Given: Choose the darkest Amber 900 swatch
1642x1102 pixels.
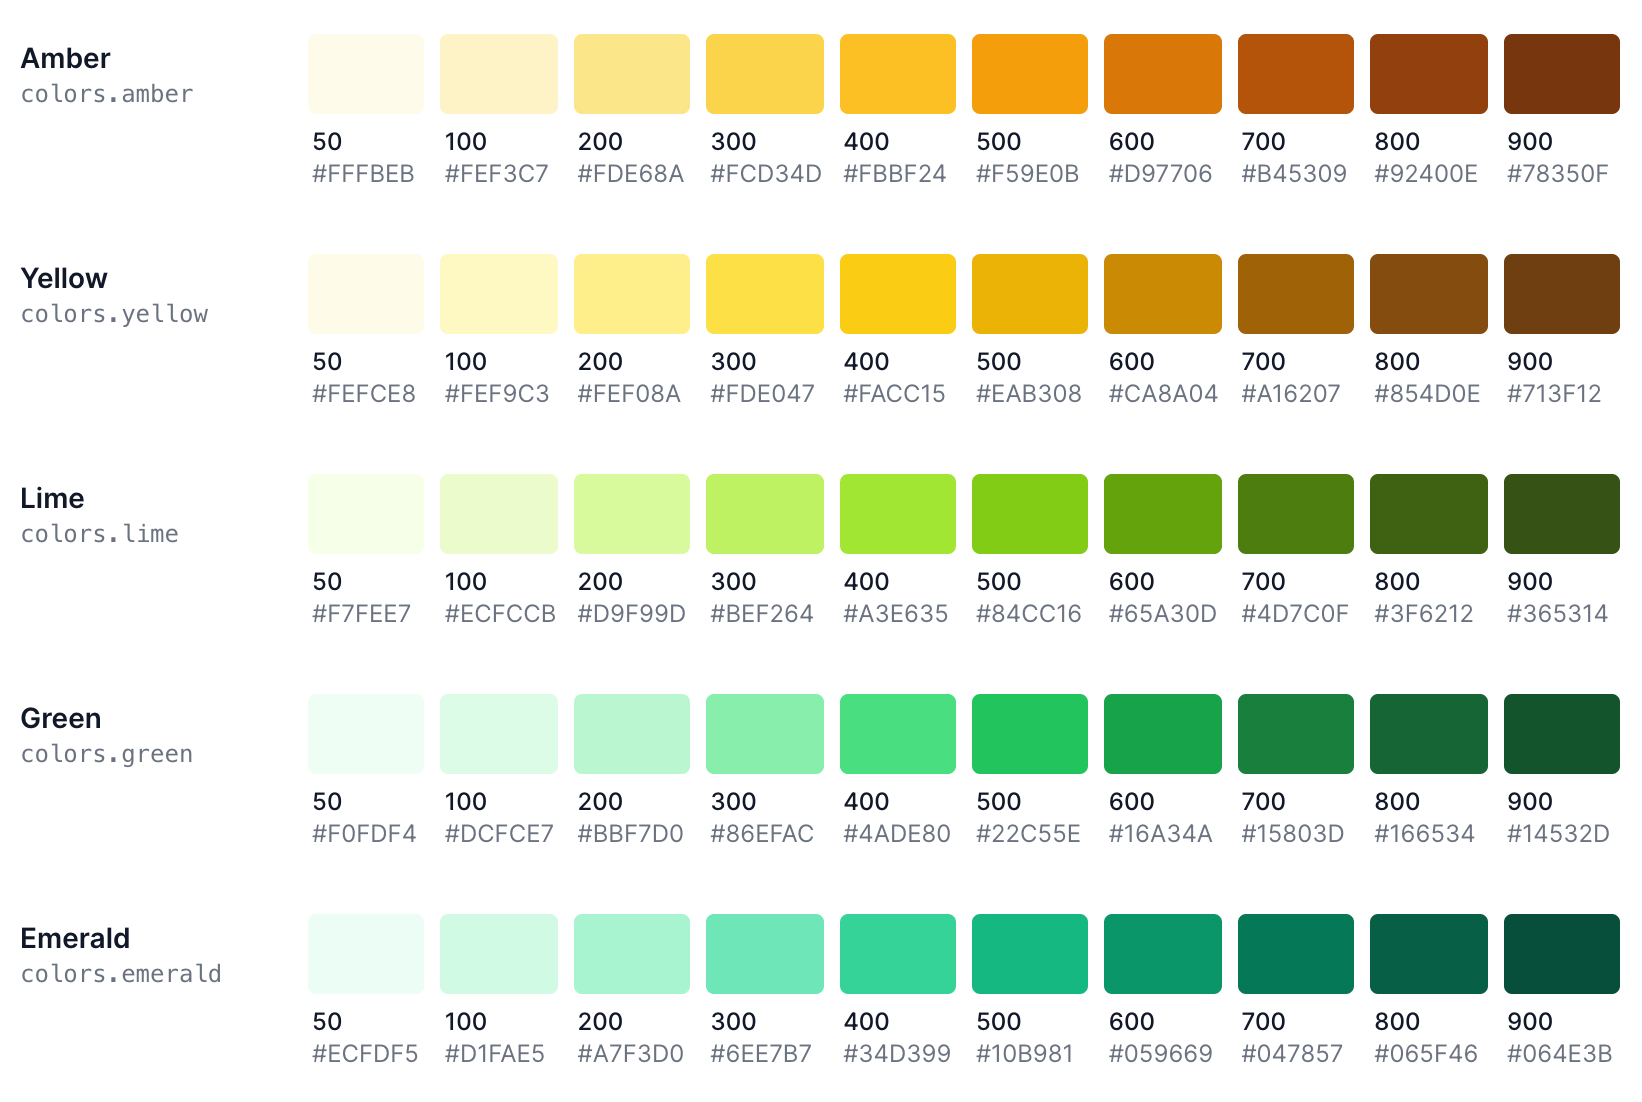Looking at the screenshot, I should pyautogui.click(x=1562, y=74).
